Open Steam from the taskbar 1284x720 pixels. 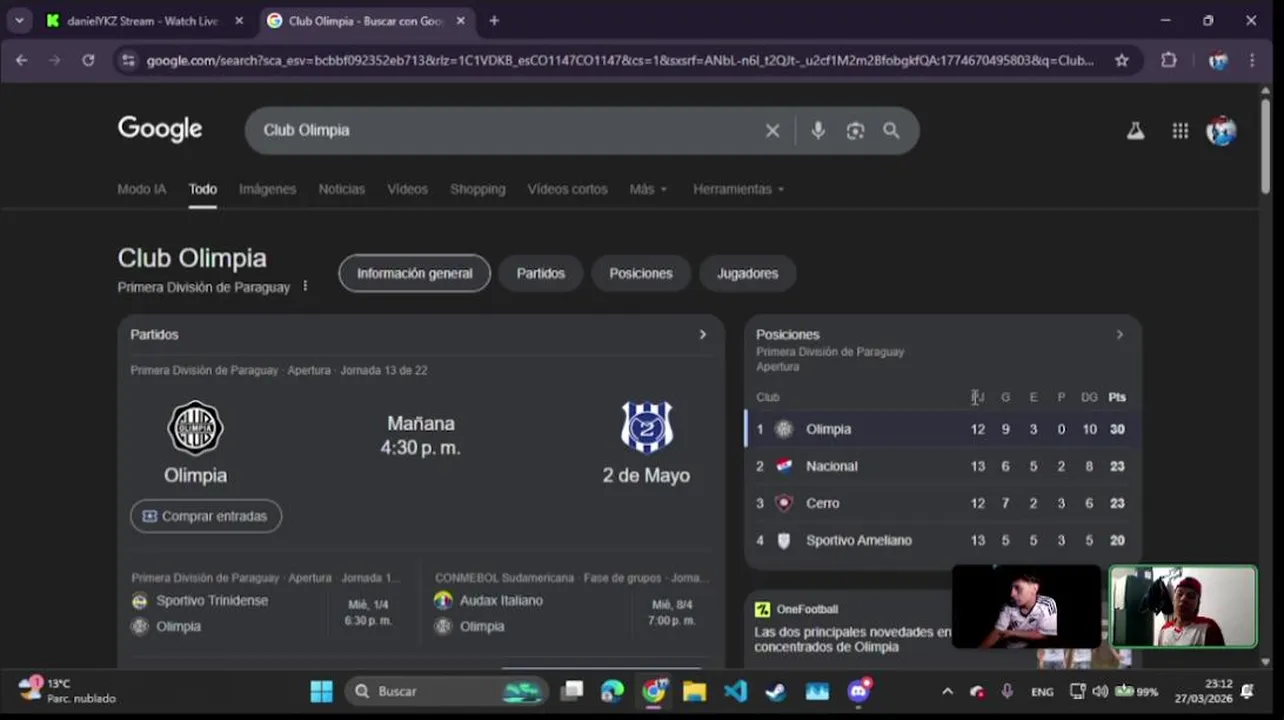click(775, 691)
